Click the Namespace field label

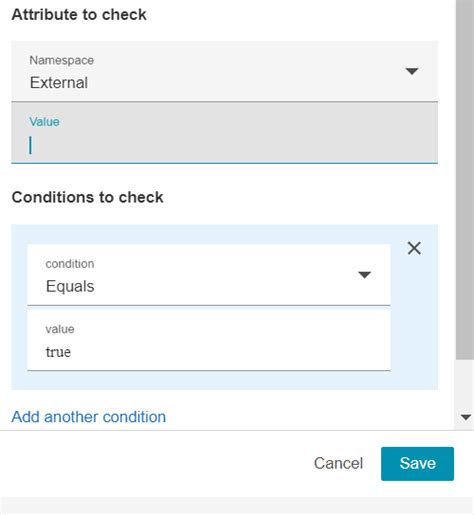(62, 60)
